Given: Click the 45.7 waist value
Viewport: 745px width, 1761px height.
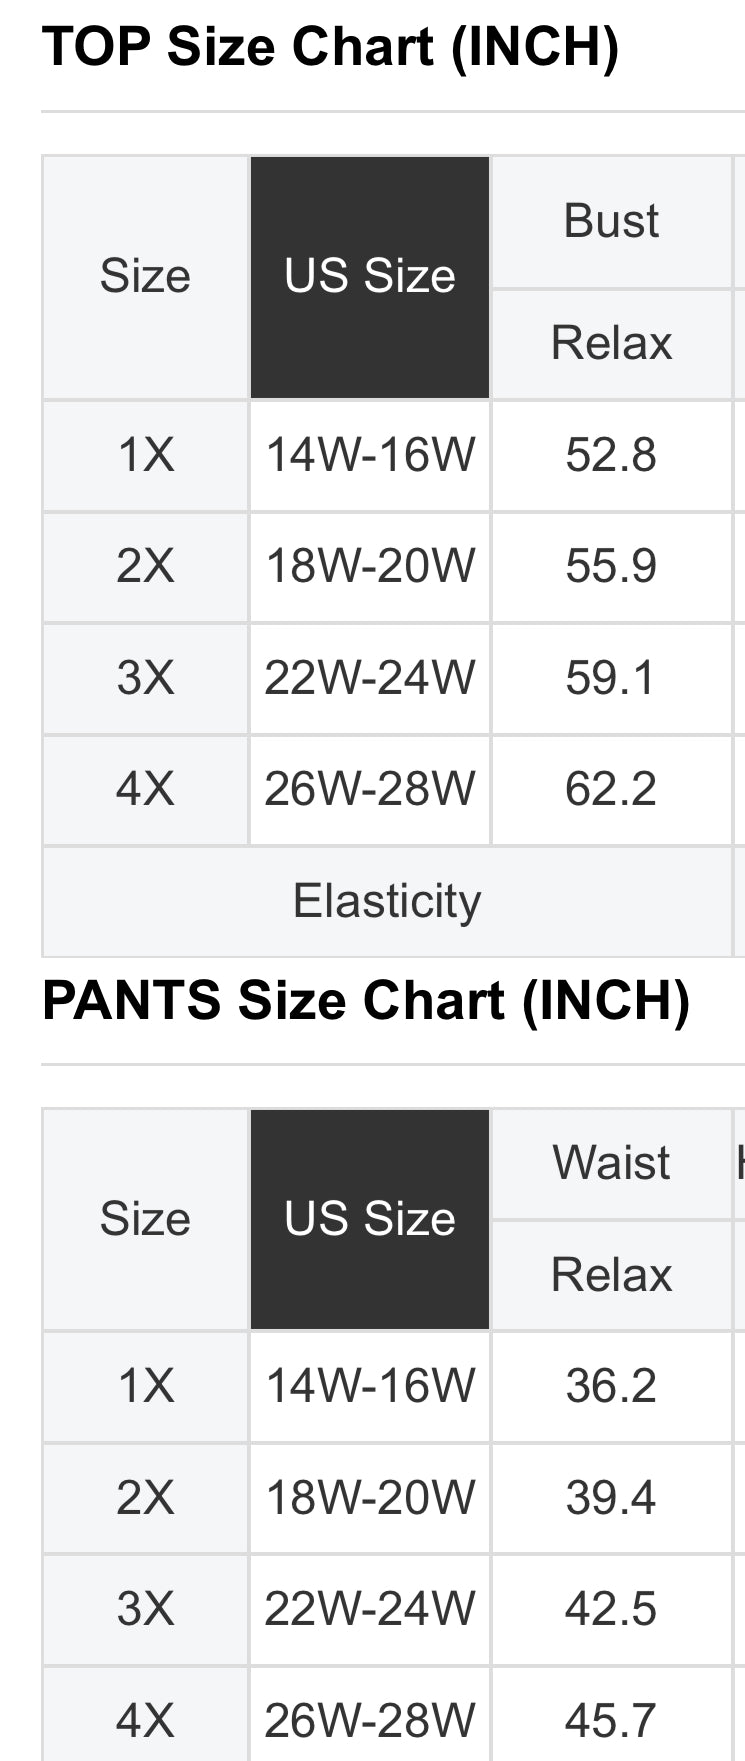Looking at the screenshot, I should tap(611, 1720).
